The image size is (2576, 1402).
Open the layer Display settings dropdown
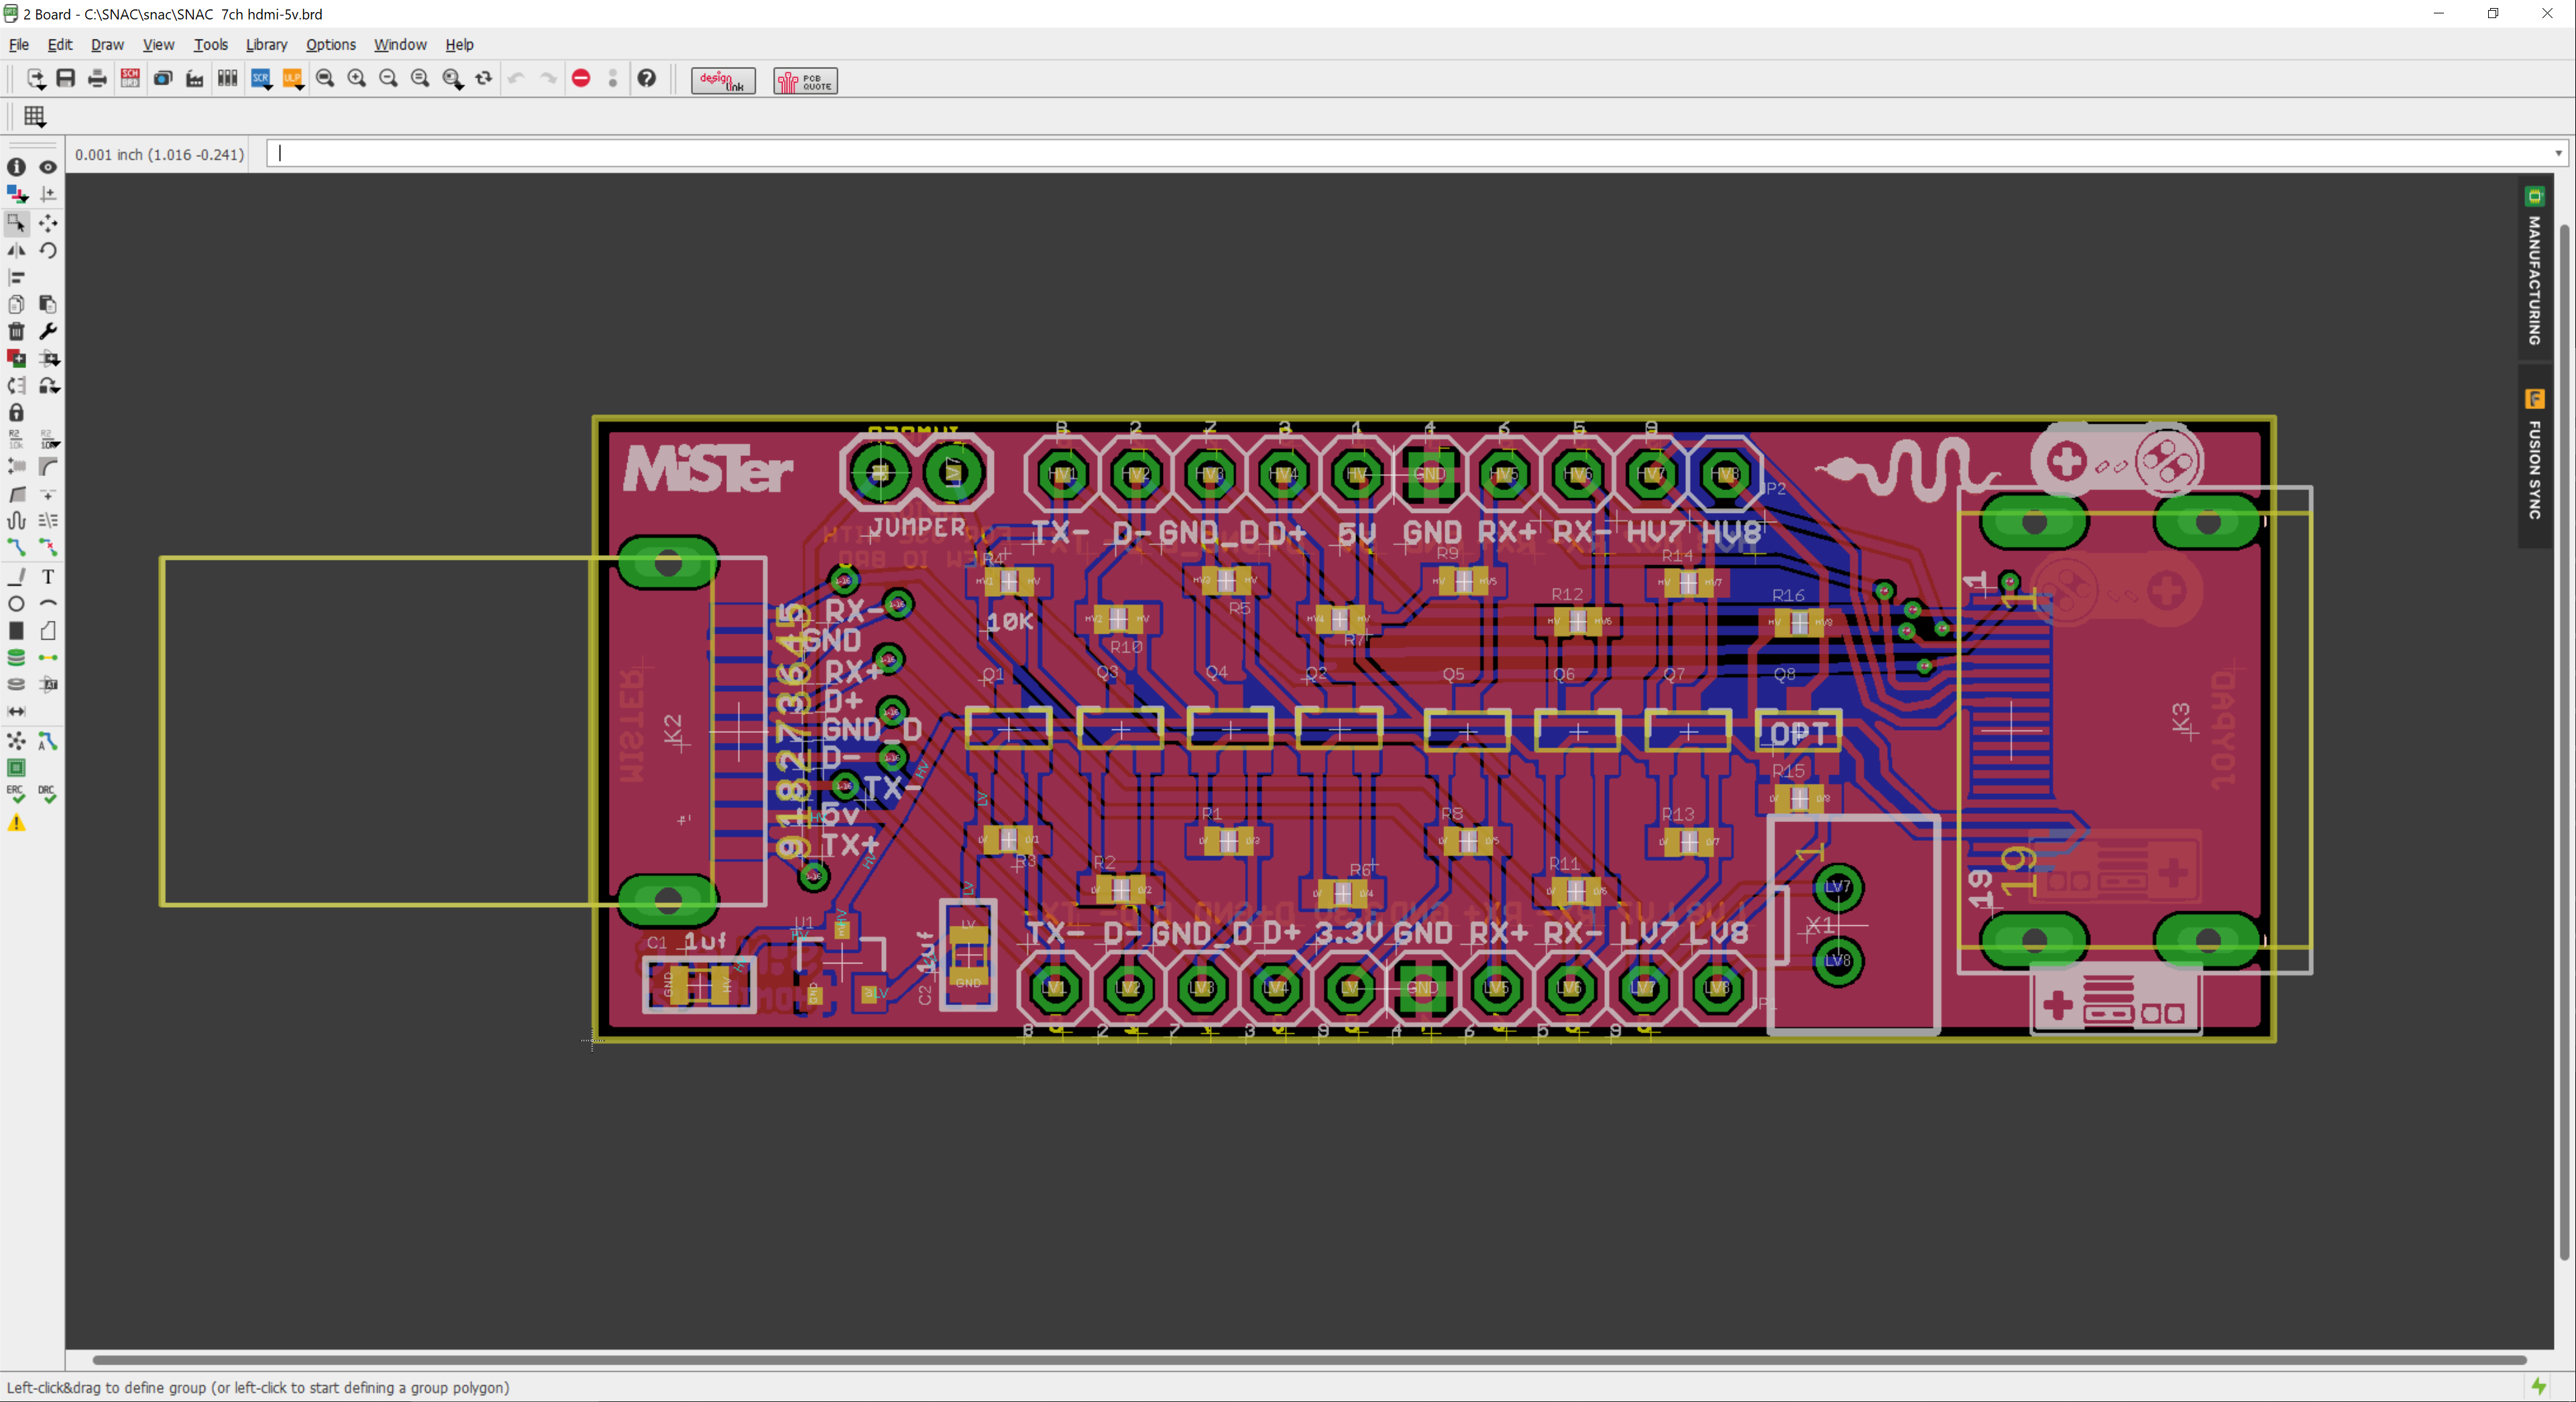coord(17,194)
